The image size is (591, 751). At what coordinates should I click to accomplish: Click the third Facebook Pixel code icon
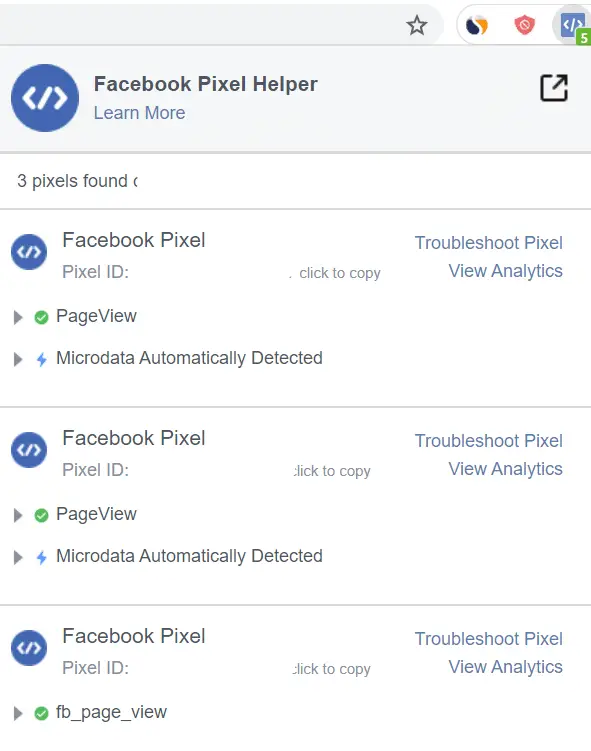29,648
